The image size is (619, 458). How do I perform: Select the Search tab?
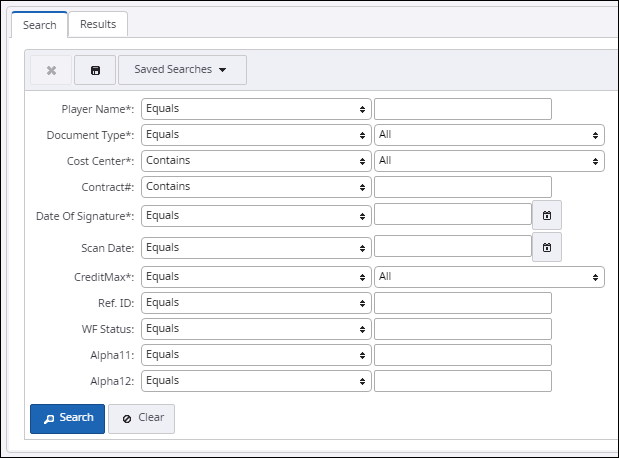[39, 24]
